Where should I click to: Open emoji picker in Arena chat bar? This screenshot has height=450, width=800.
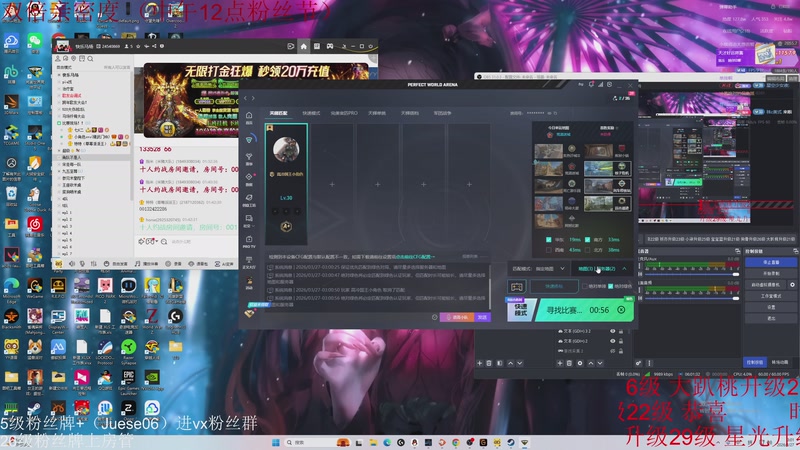tap(435, 317)
